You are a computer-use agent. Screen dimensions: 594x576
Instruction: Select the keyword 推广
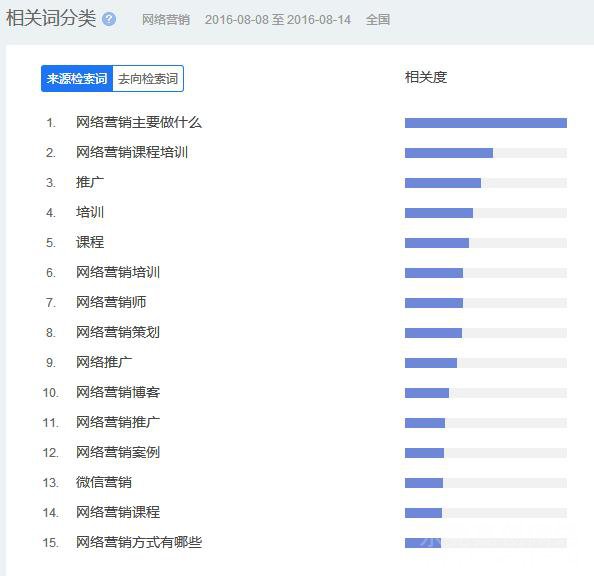pyautogui.click(x=90, y=182)
